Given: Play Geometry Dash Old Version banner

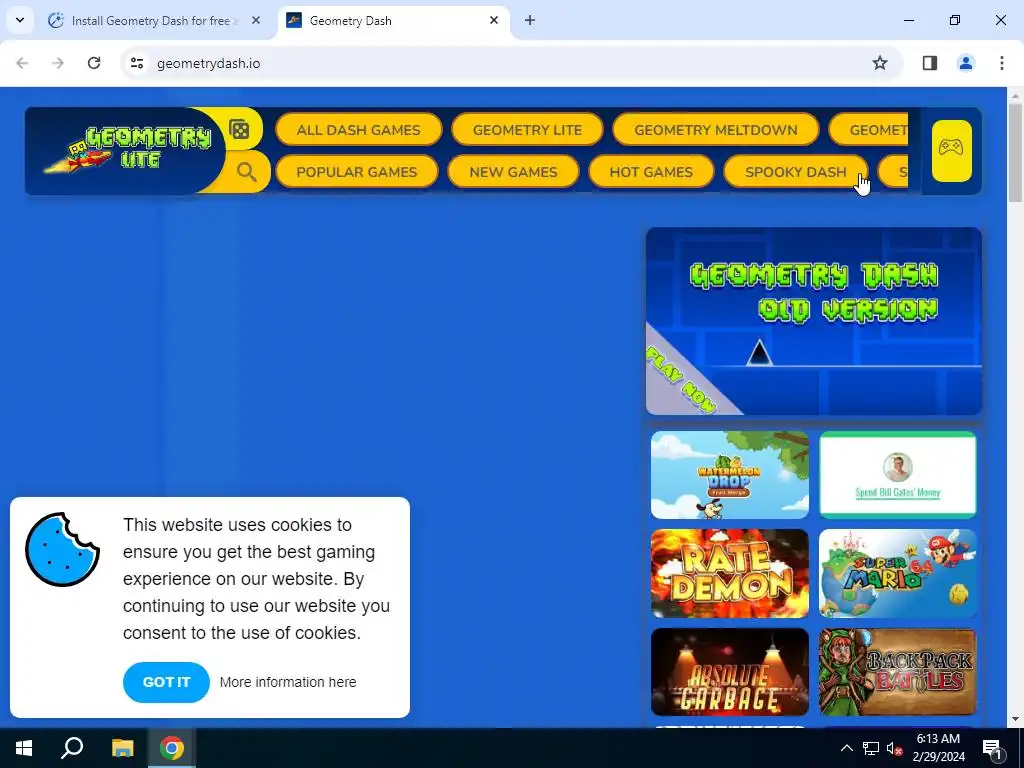Looking at the screenshot, I should [x=814, y=321].
